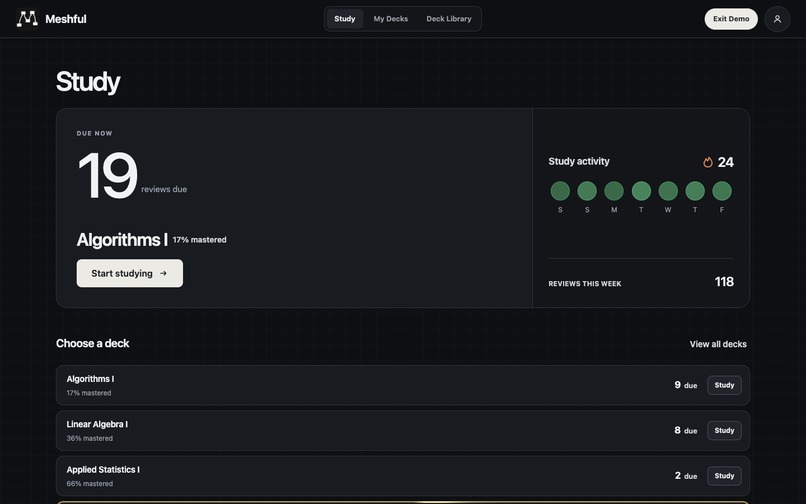Click the large 19 reviews due number
The height and width of the screenshot is (504, 806).
[107, 175]
